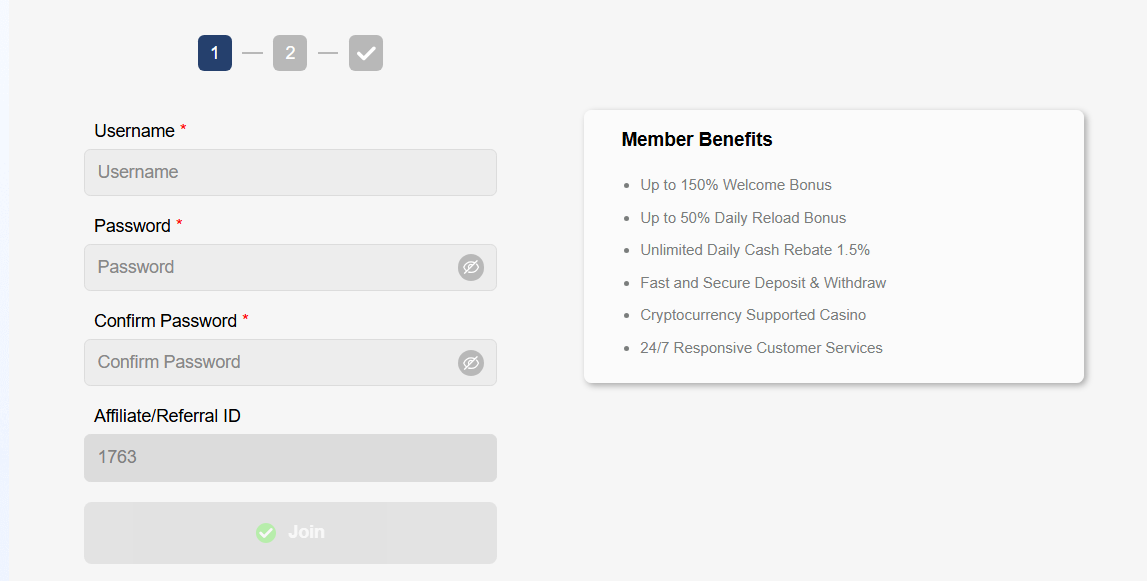
Task: Select step 2 square in progress tracker
Action: 290,53
